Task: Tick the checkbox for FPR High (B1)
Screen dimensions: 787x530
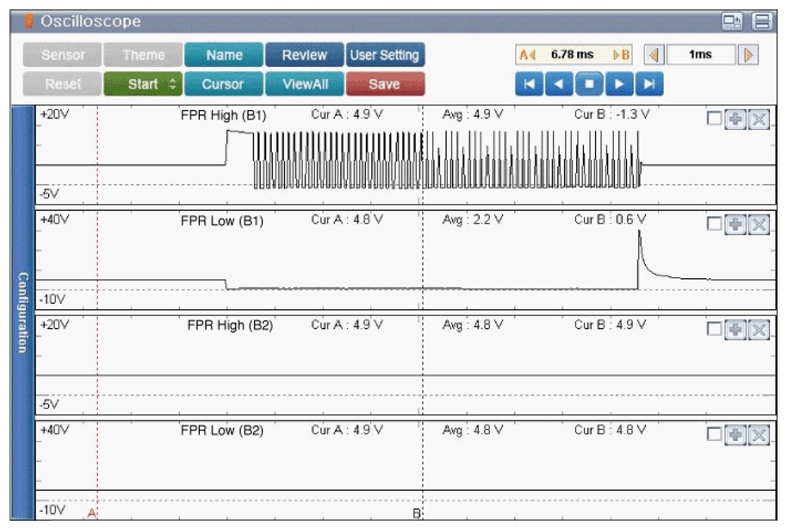Action: click(714, 118)
